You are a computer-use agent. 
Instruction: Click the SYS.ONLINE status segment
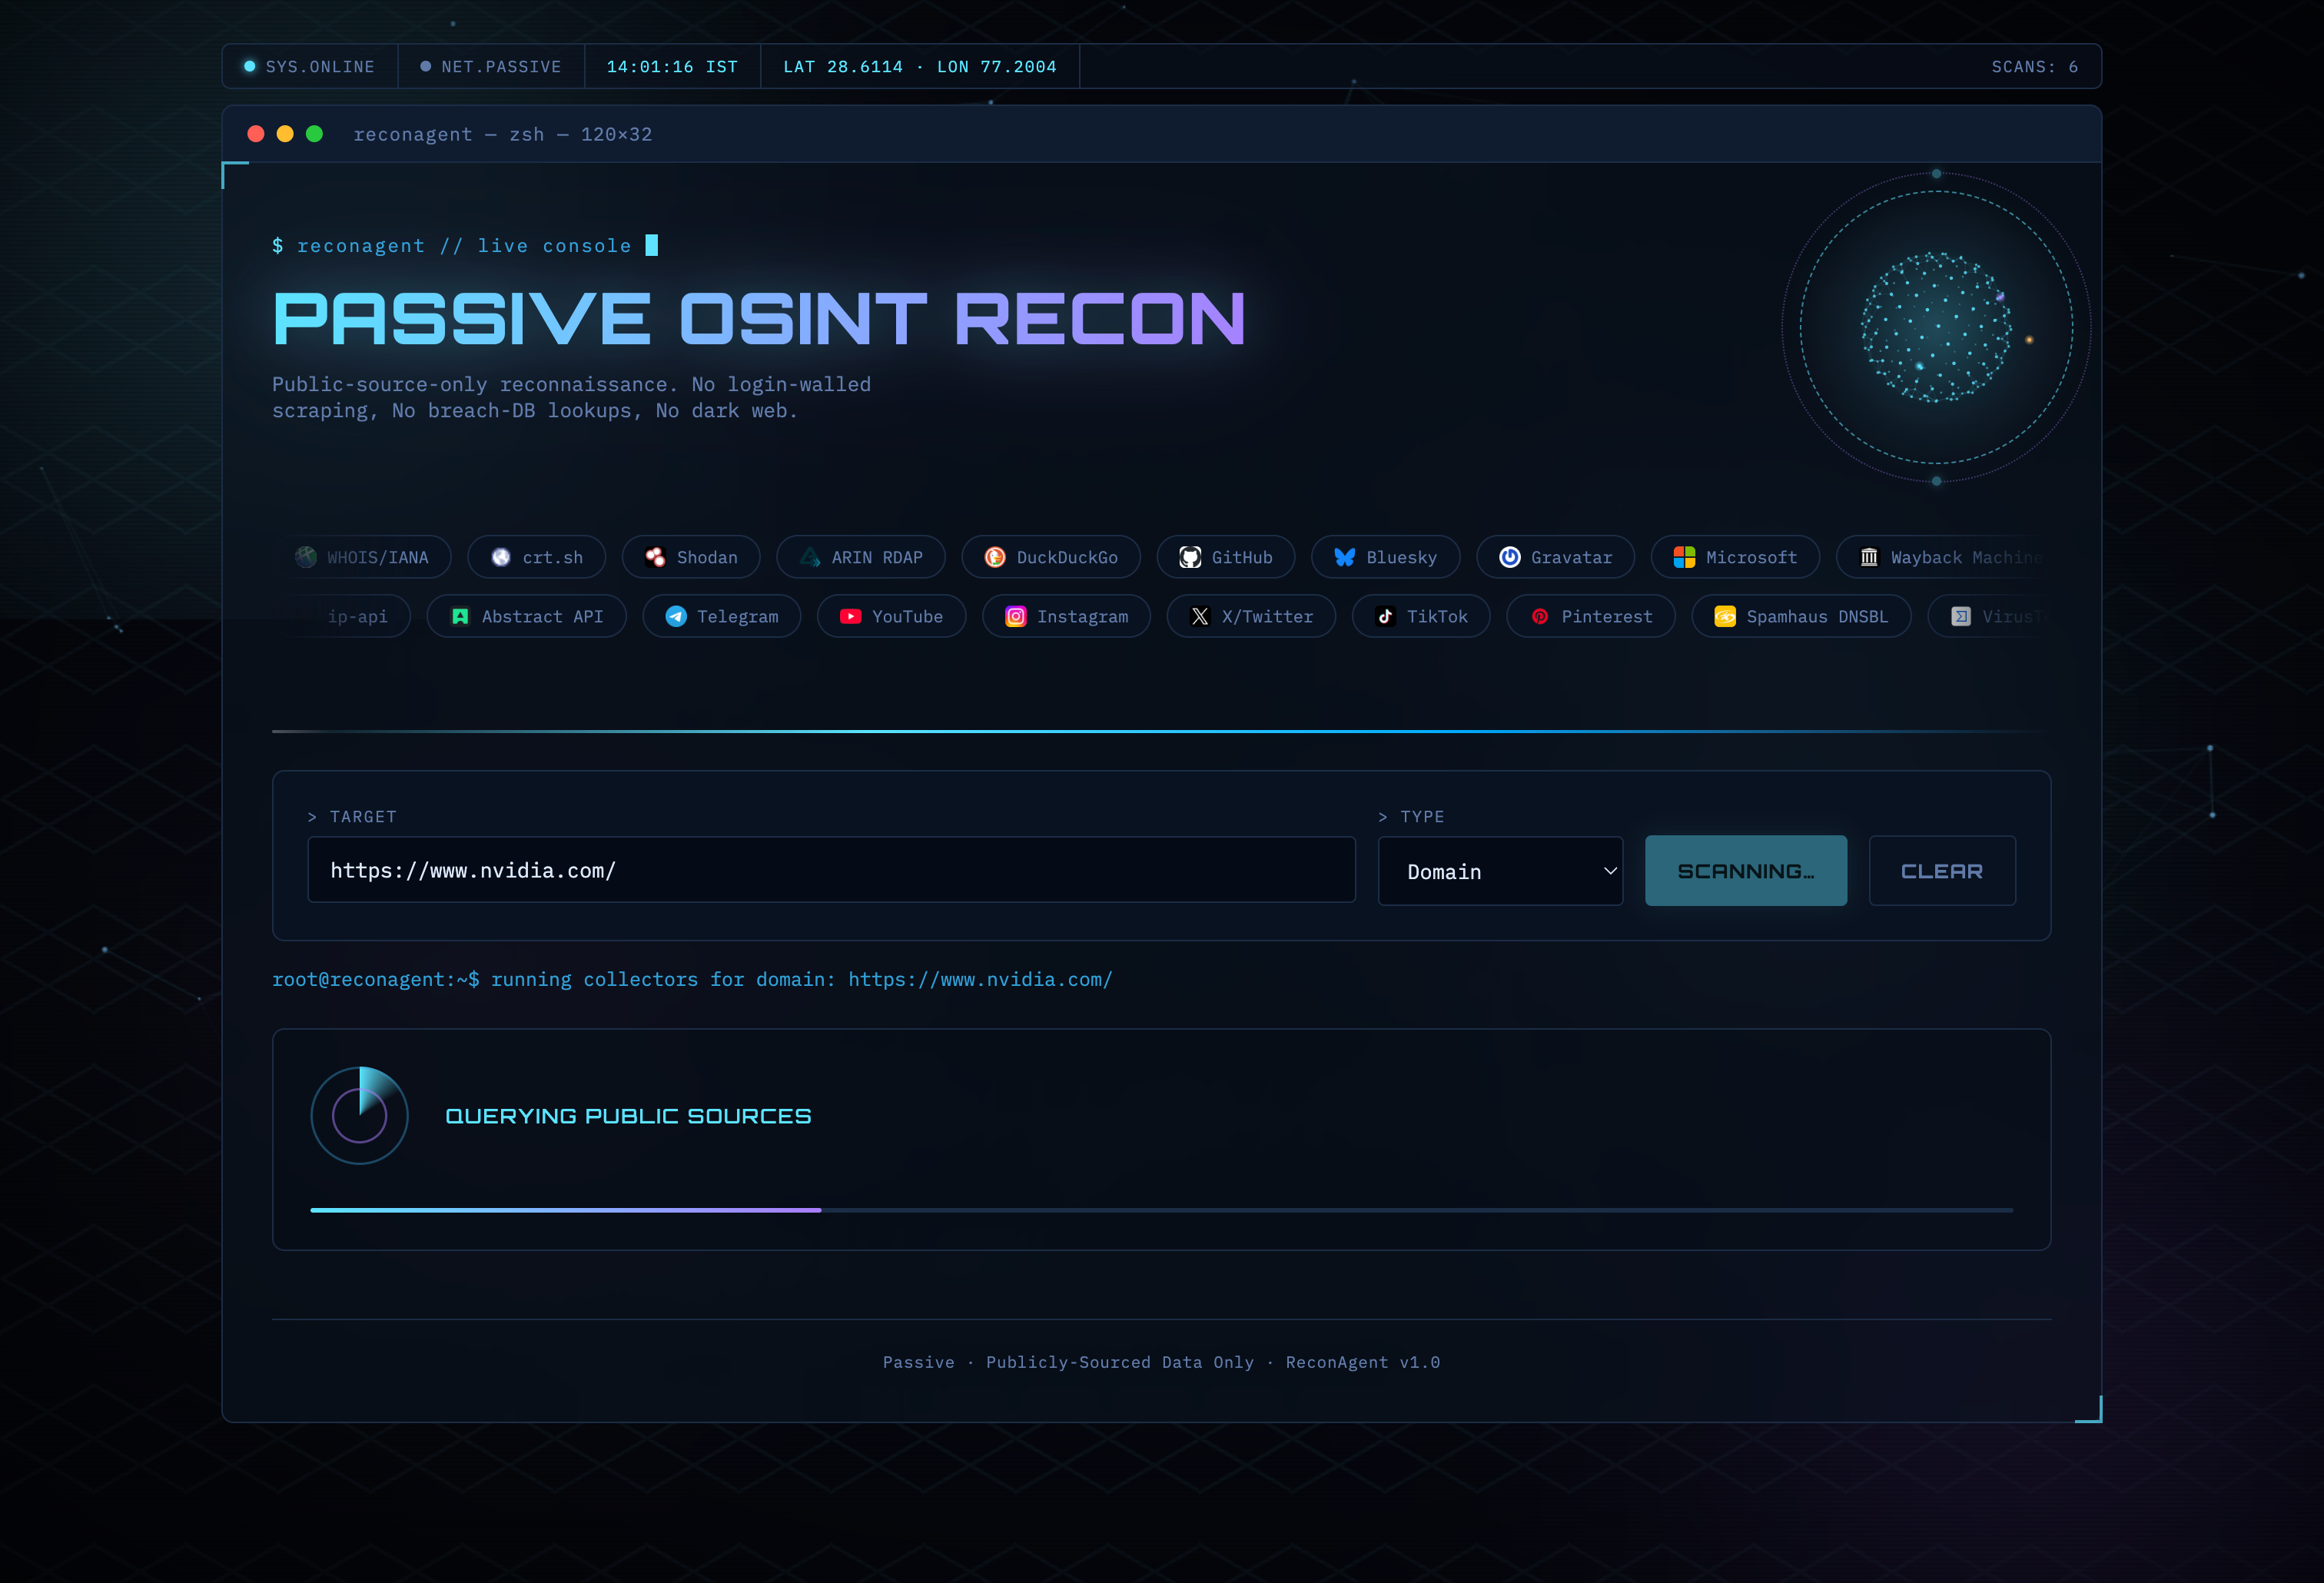310,67
